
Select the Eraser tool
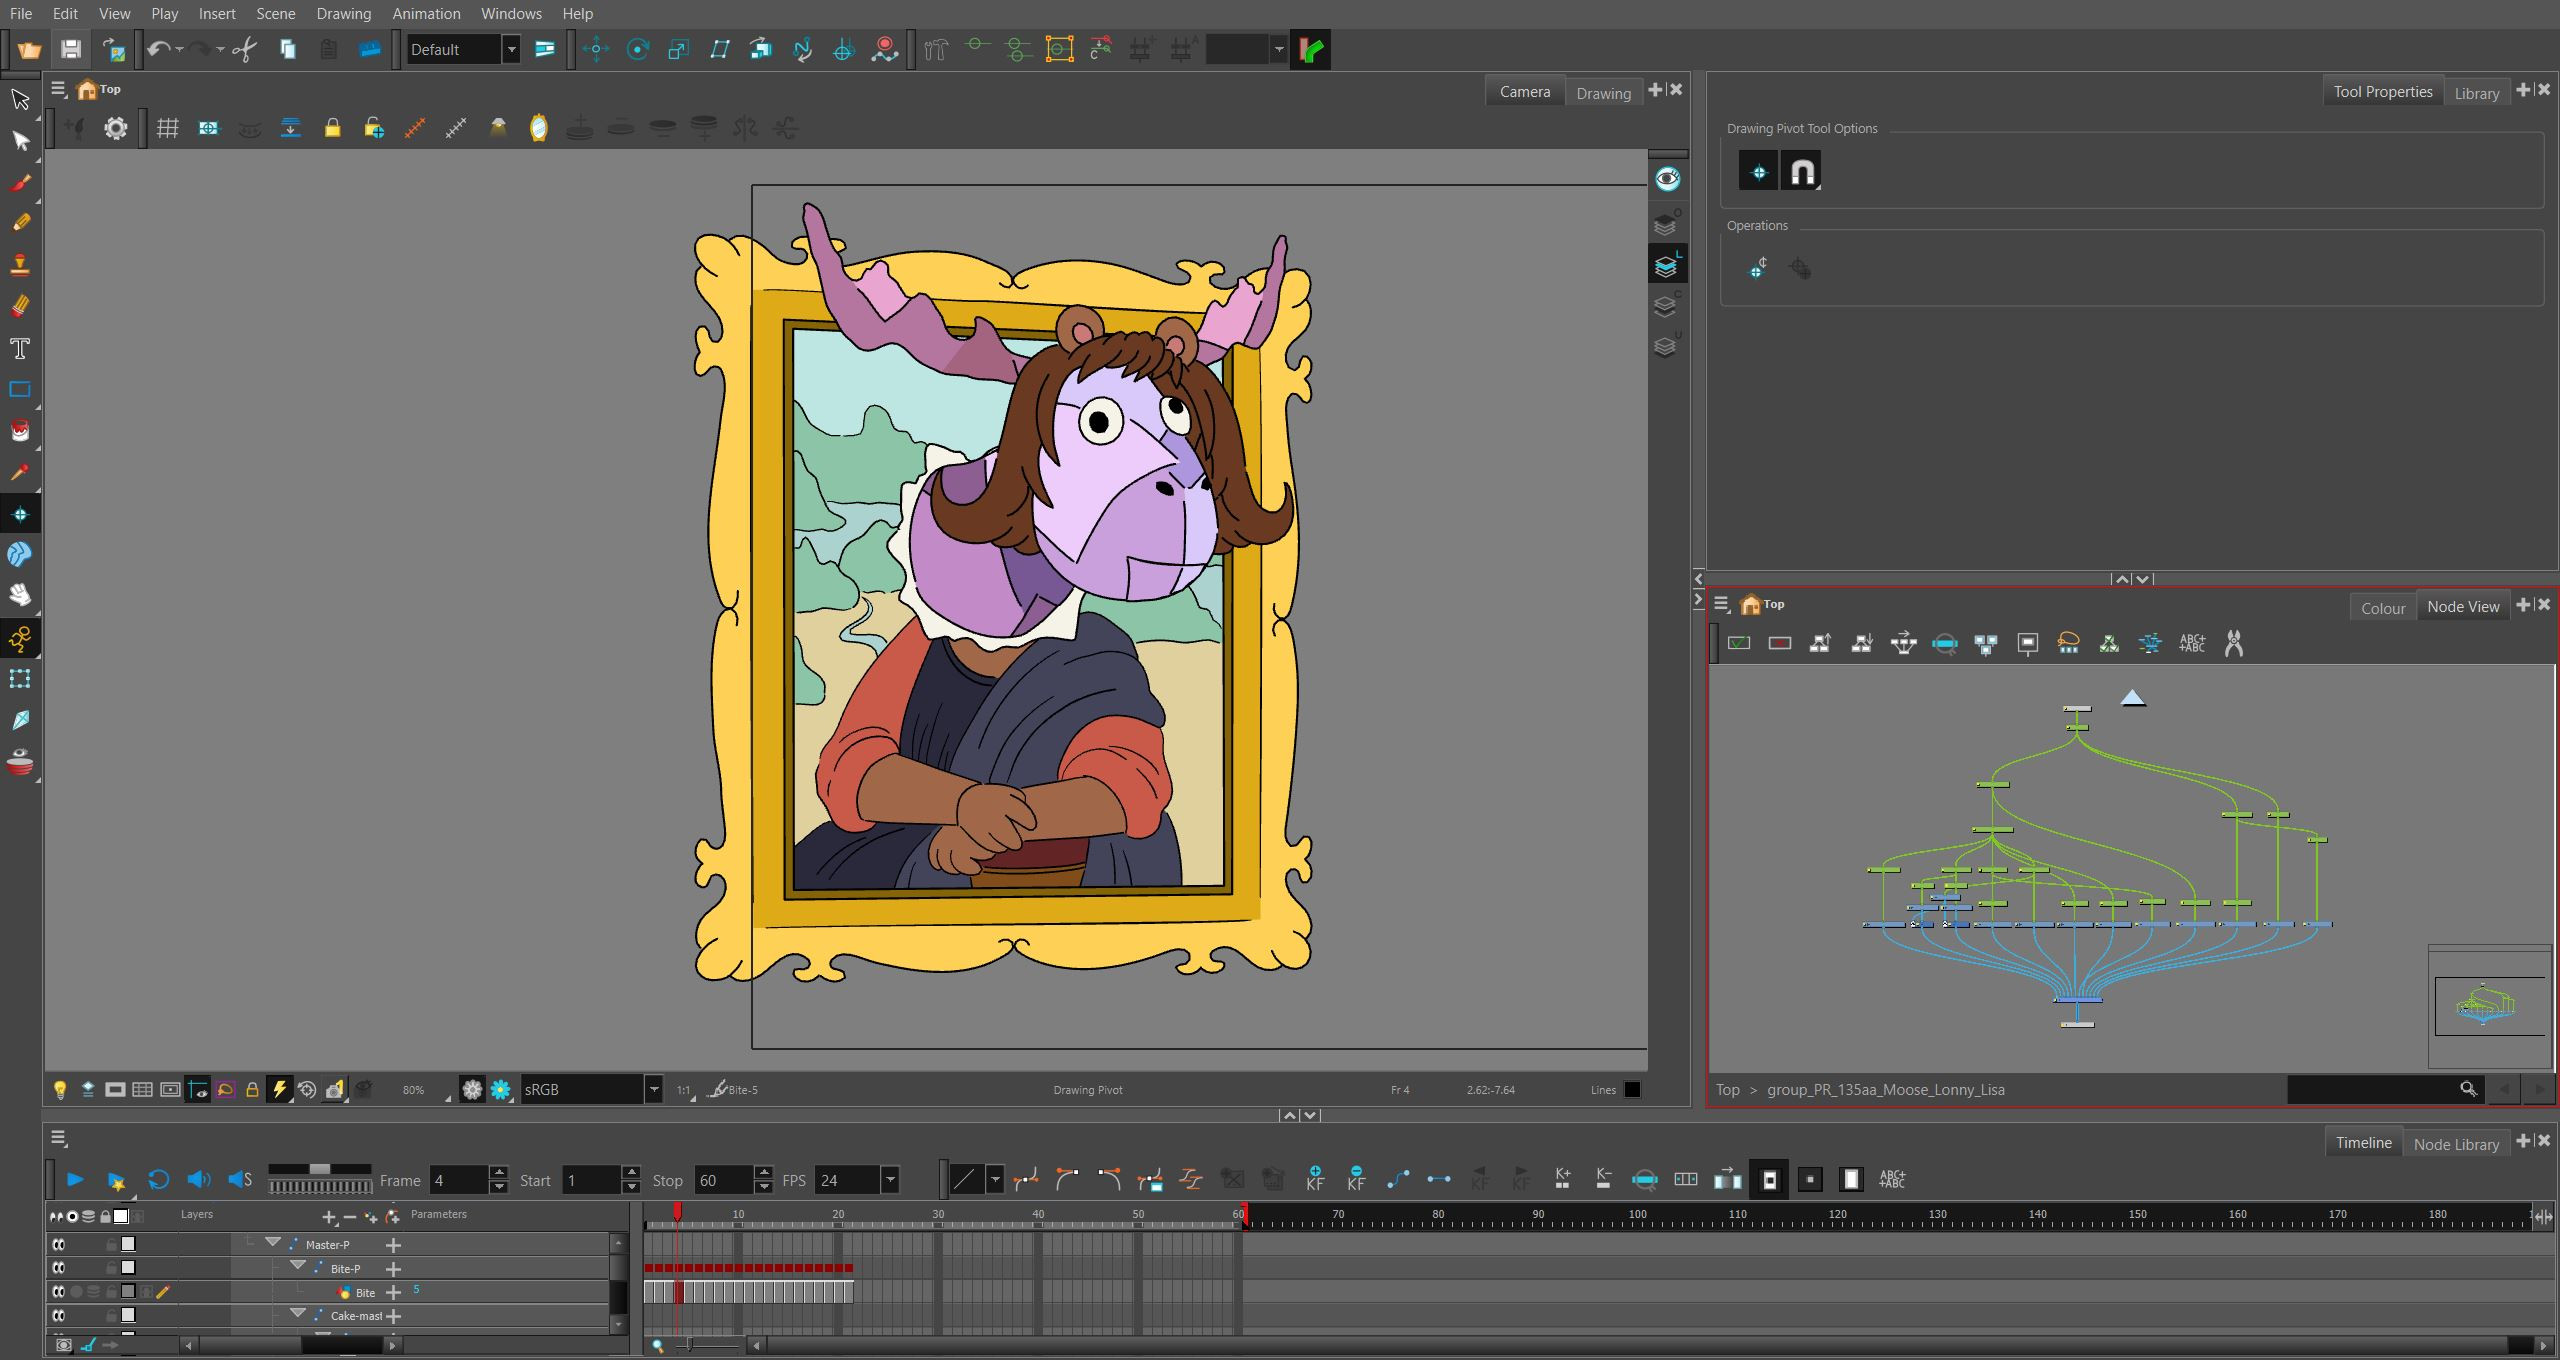[x=20, y=306]
